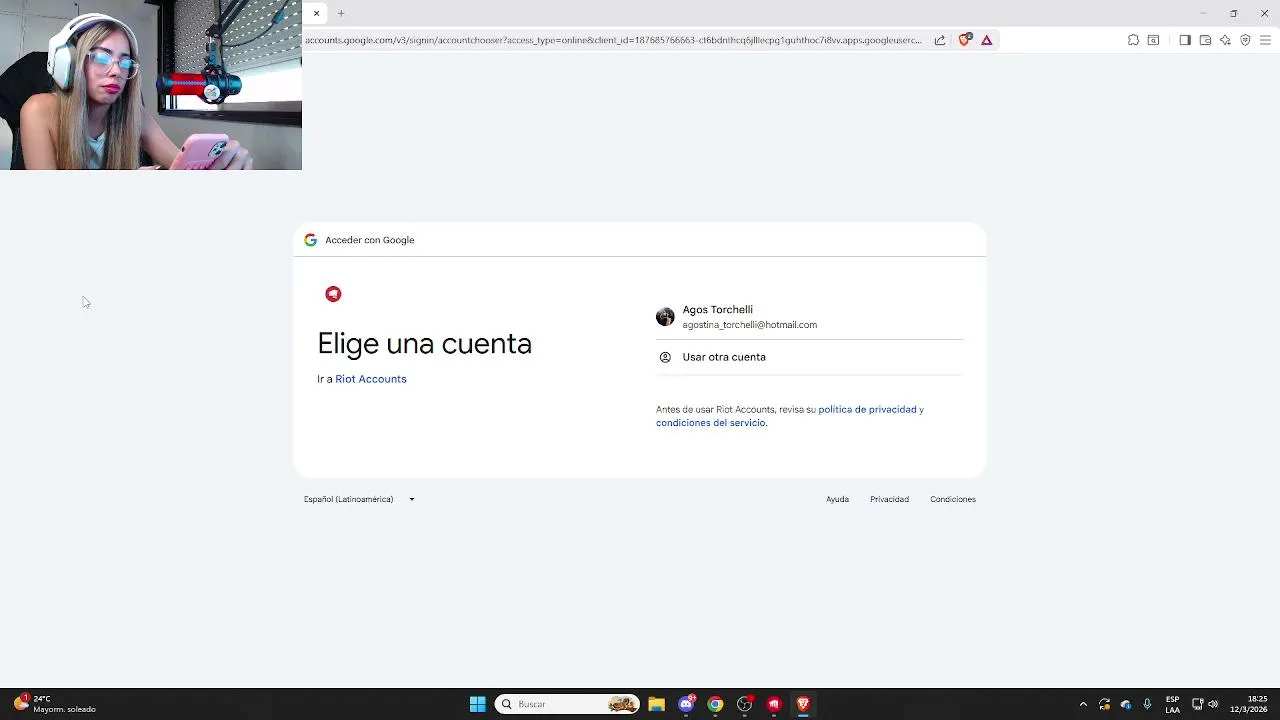Viewport: 1280px width, 720px height.
Task: Open the extensions puzzle icon
Action: click(x=1133, y=40)
